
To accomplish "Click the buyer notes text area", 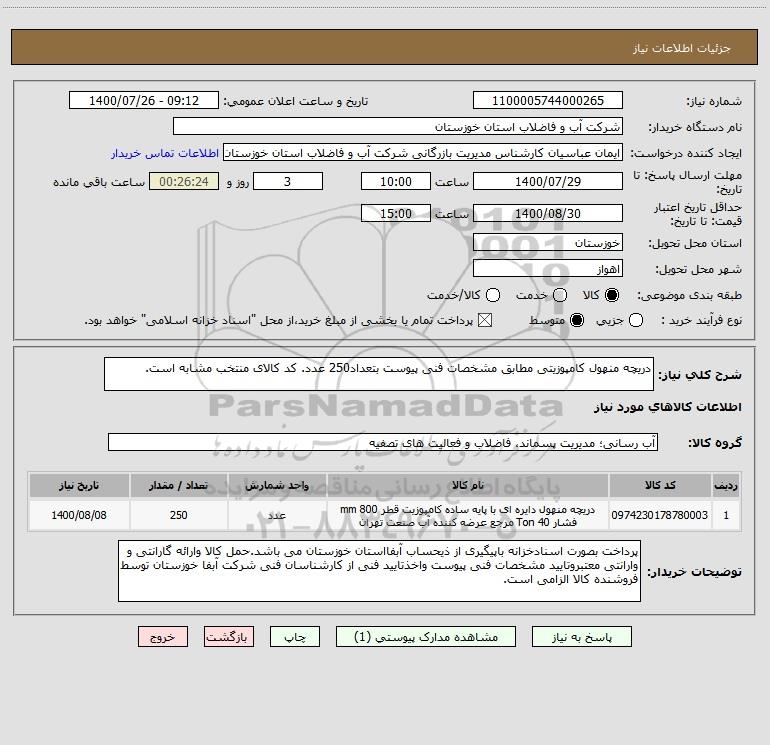I will (x=379, y=571).
